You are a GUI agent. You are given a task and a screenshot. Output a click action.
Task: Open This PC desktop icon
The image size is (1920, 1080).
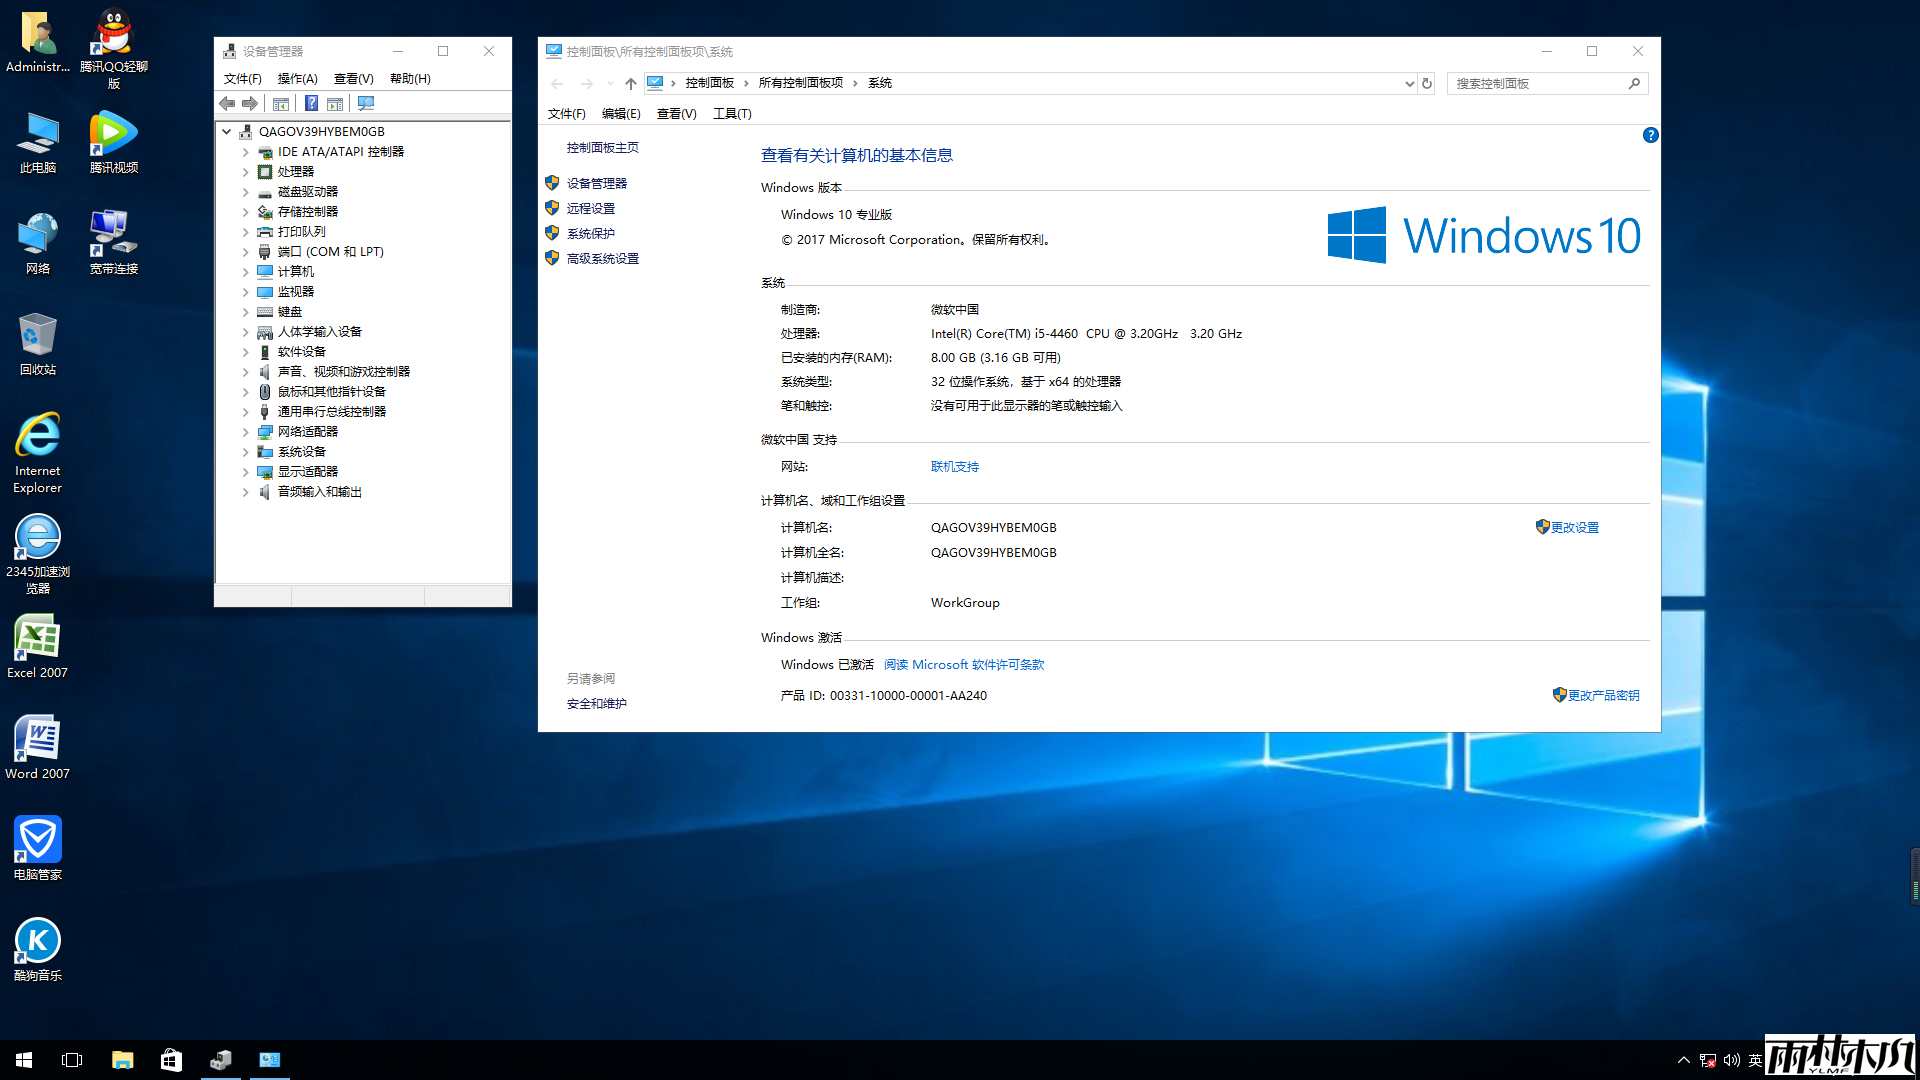(38, 142)
